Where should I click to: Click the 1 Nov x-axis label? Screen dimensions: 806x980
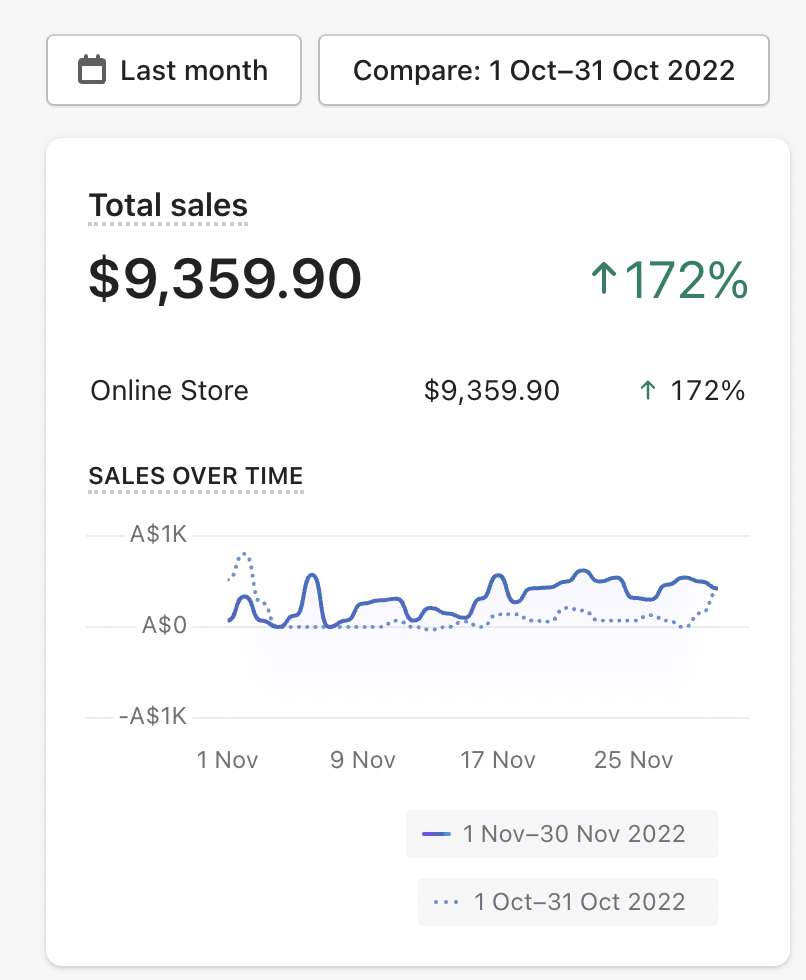(228, 760)
